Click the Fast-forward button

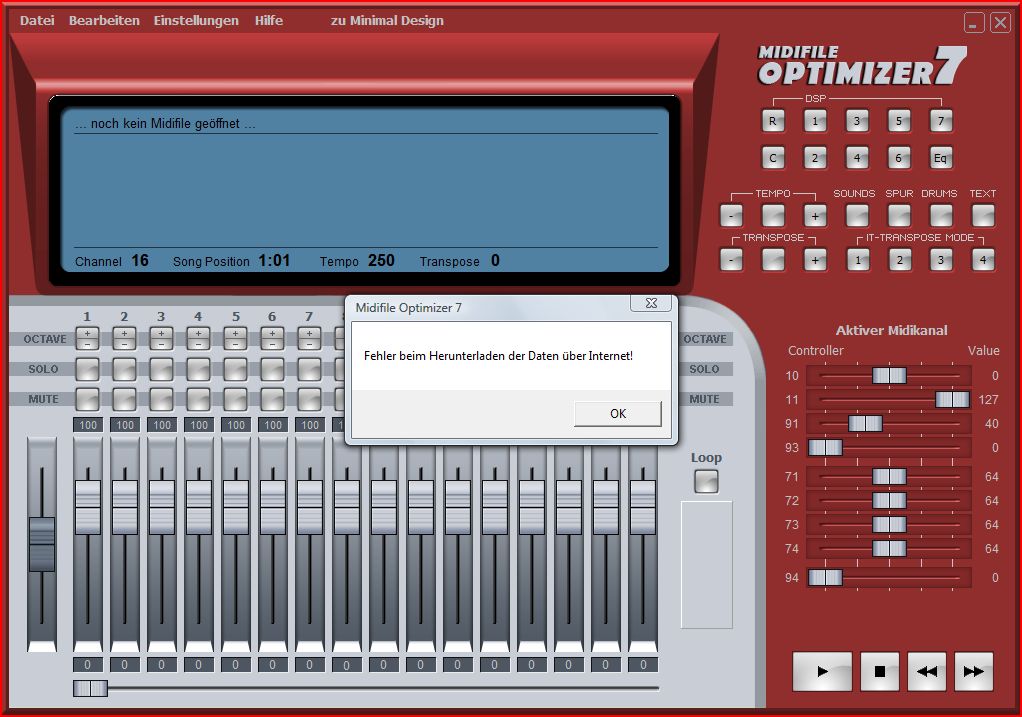tap(974, 671)
